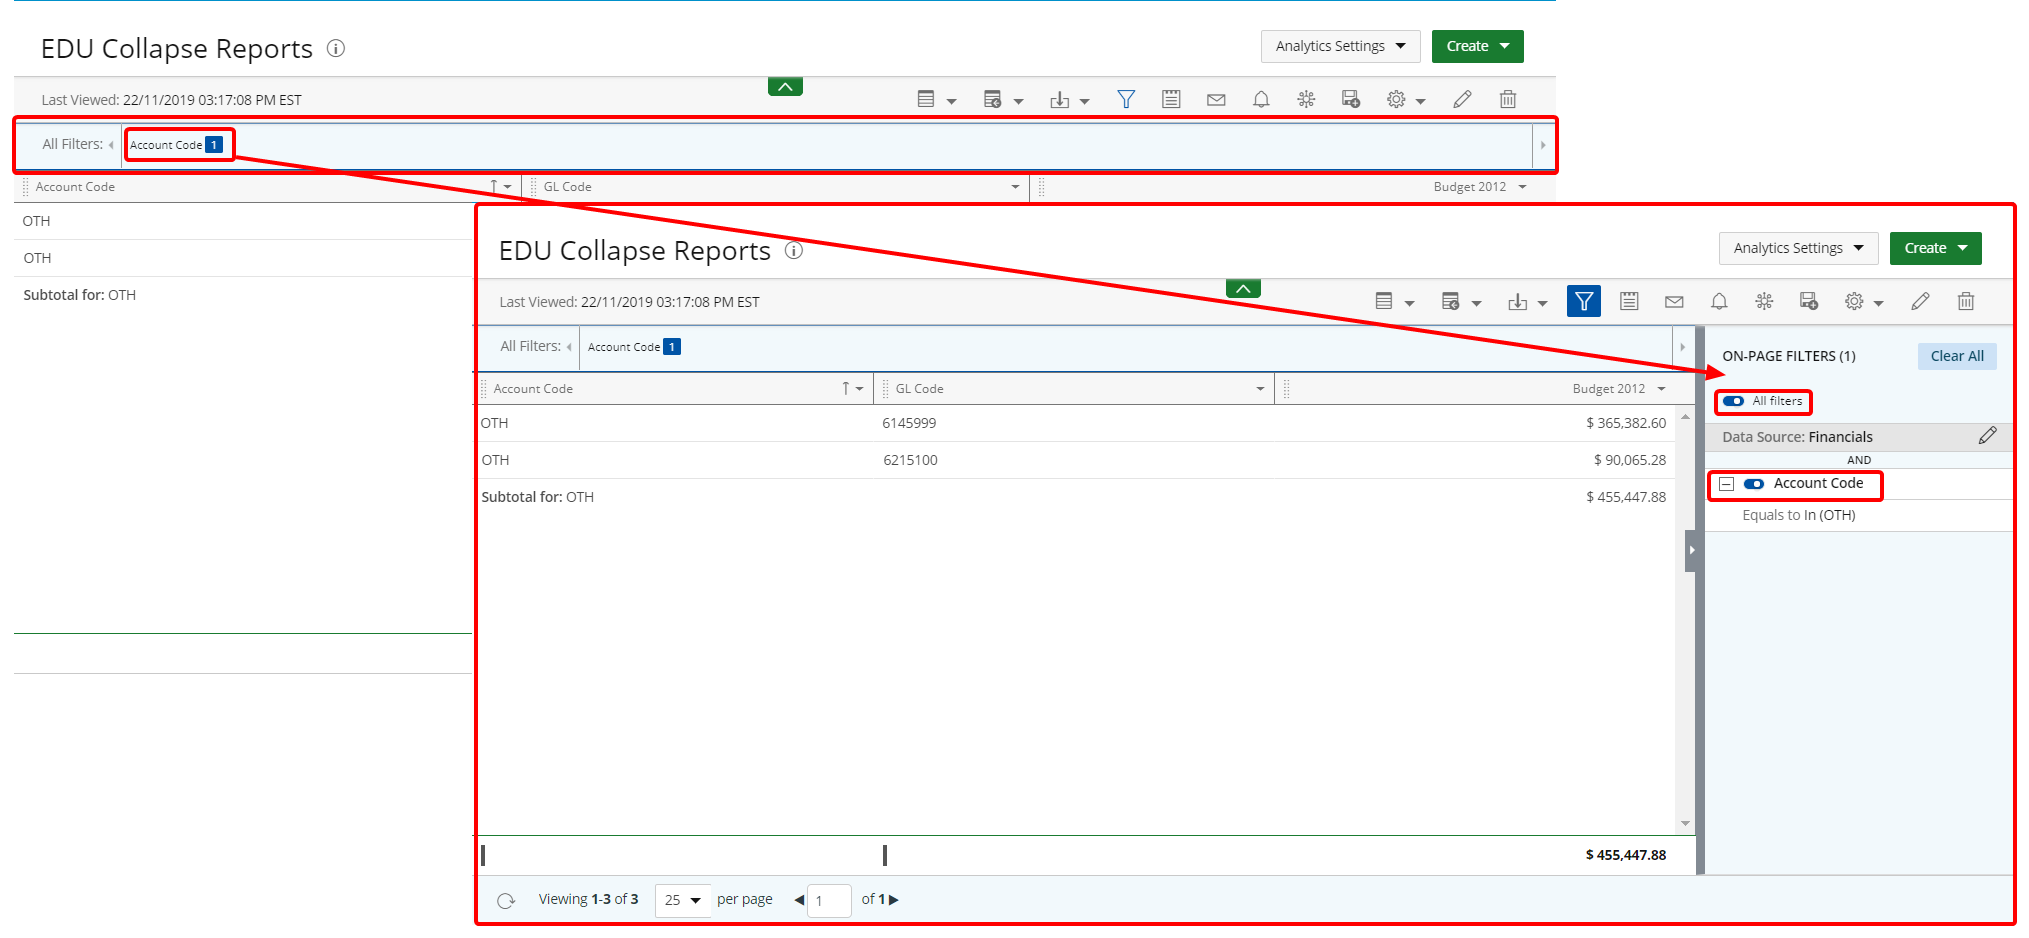Click the settings gear icon in the background report
Viewport: 2029px width, 938px height.
1396,99
